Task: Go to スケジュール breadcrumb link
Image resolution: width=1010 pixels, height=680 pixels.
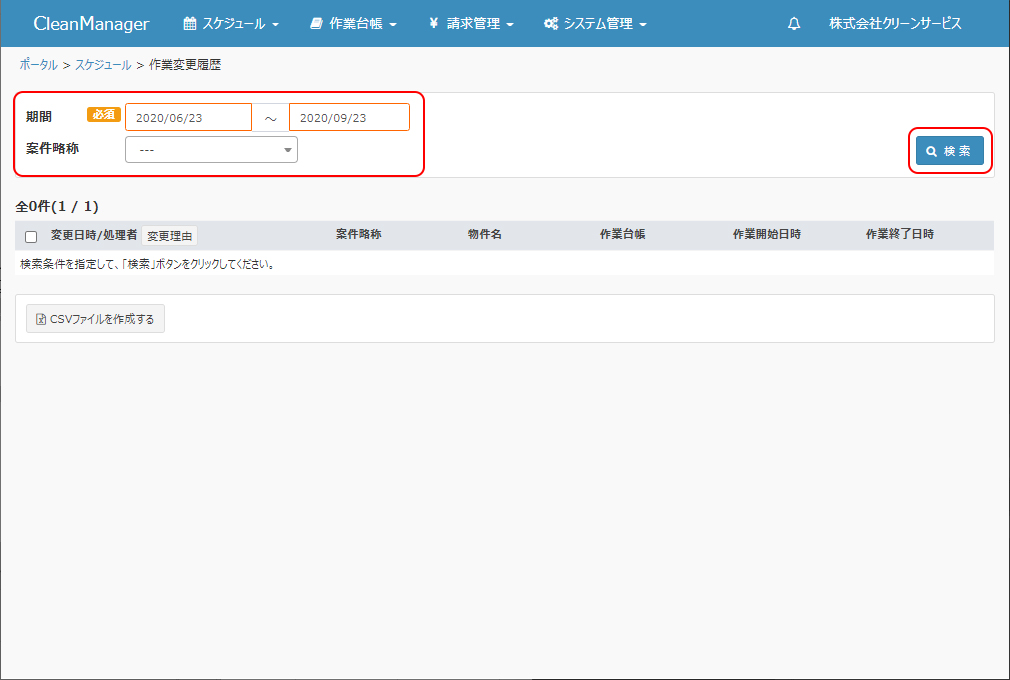Action: (103, 65)
